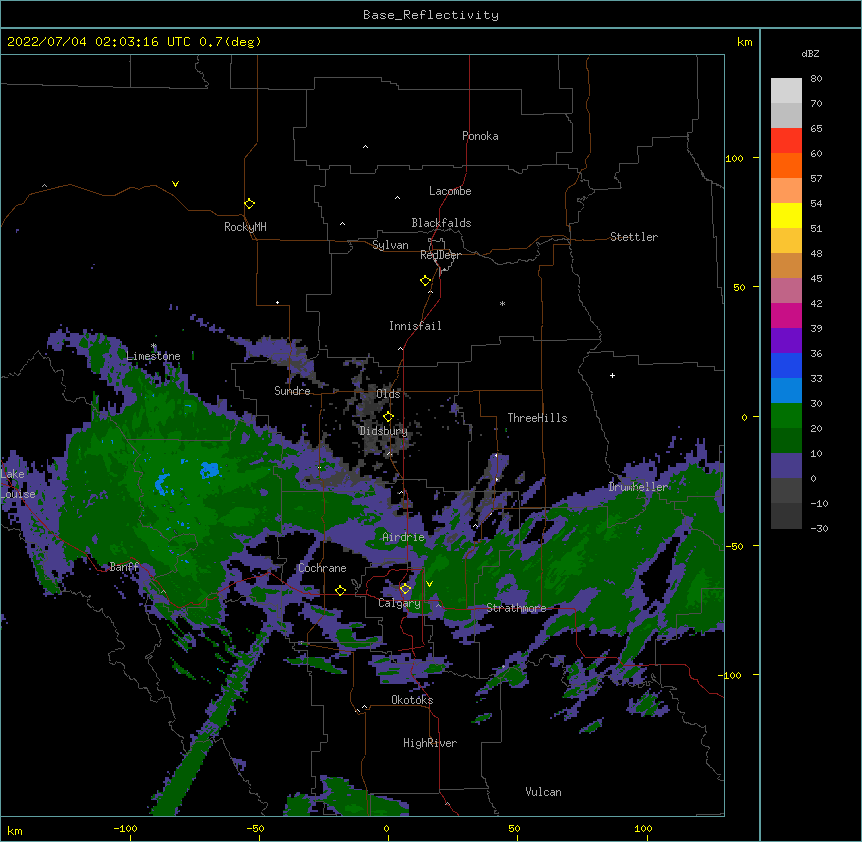The height and width of the screenshot is (842, 862).
Task: Click the Olds town label
Action: click(x=388, y=394)
